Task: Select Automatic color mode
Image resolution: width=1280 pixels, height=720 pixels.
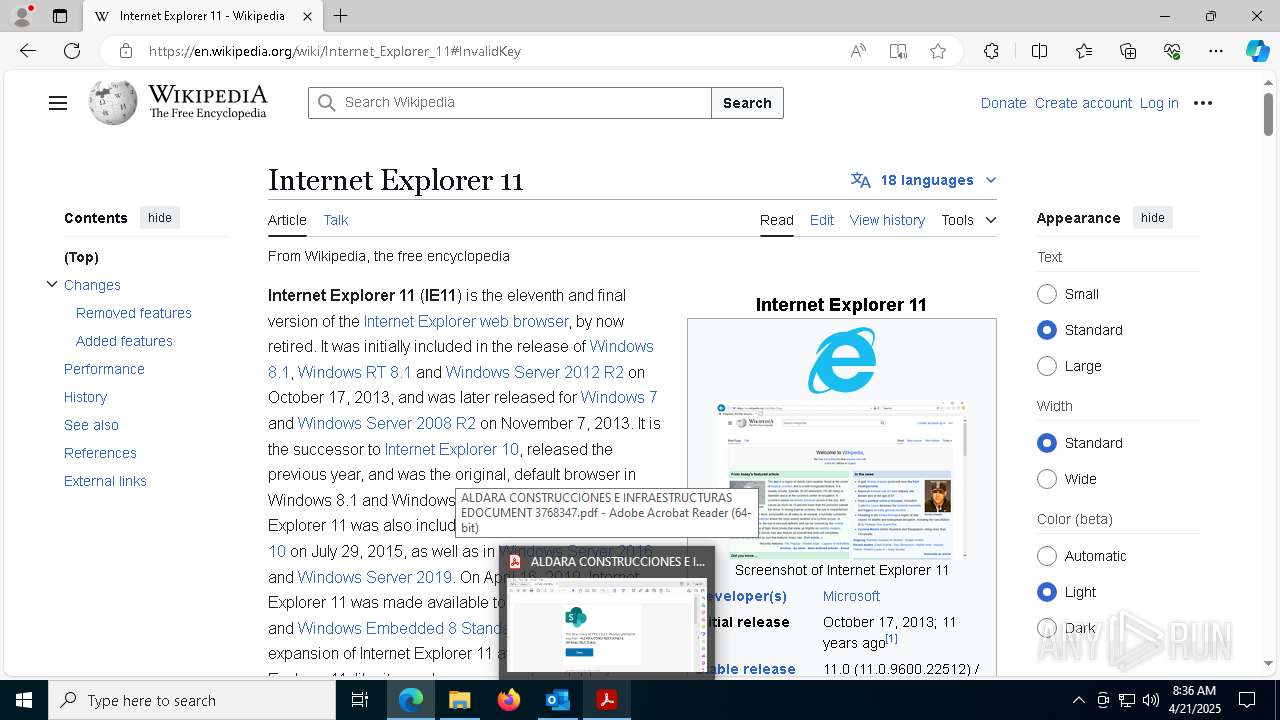Action: pos(1047,556)
